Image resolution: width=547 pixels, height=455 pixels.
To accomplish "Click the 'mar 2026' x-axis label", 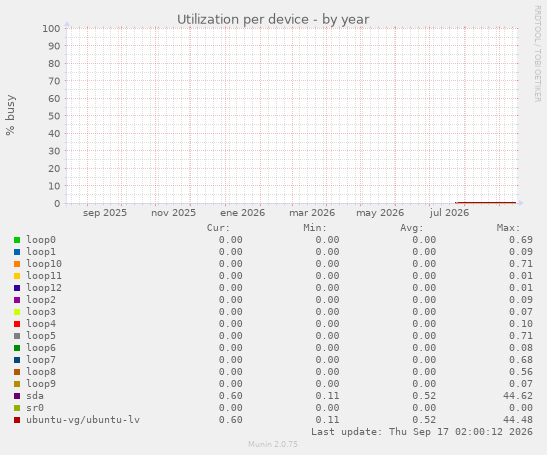I will tap(312, 213).
